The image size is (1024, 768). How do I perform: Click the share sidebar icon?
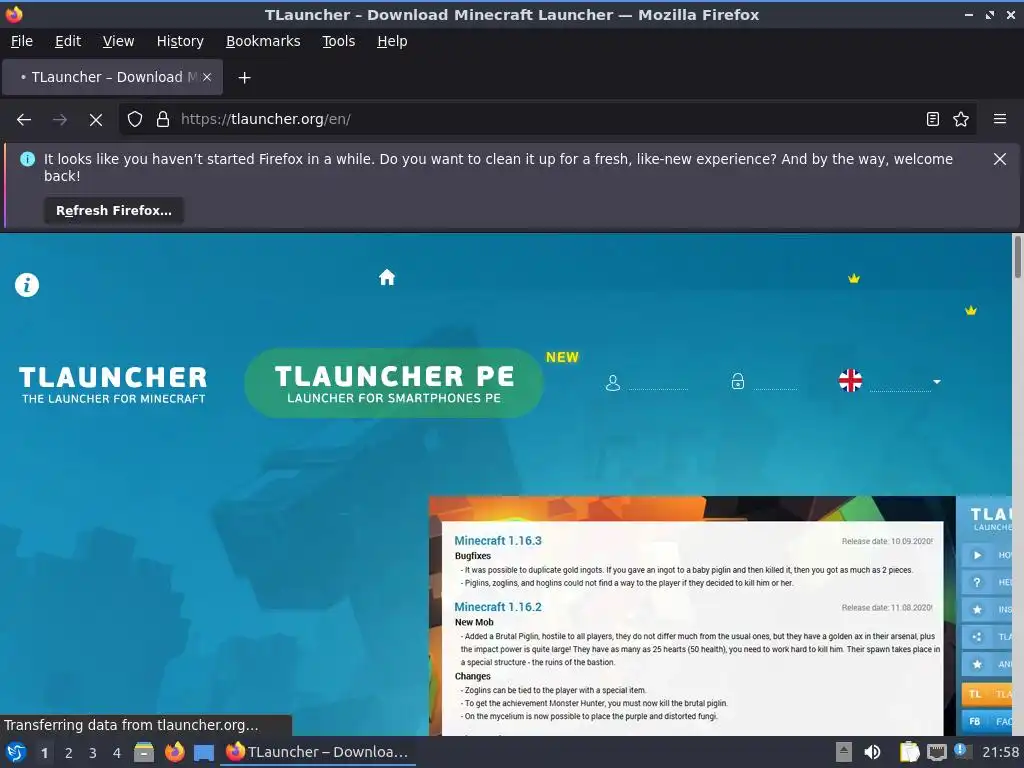(977, 637)
